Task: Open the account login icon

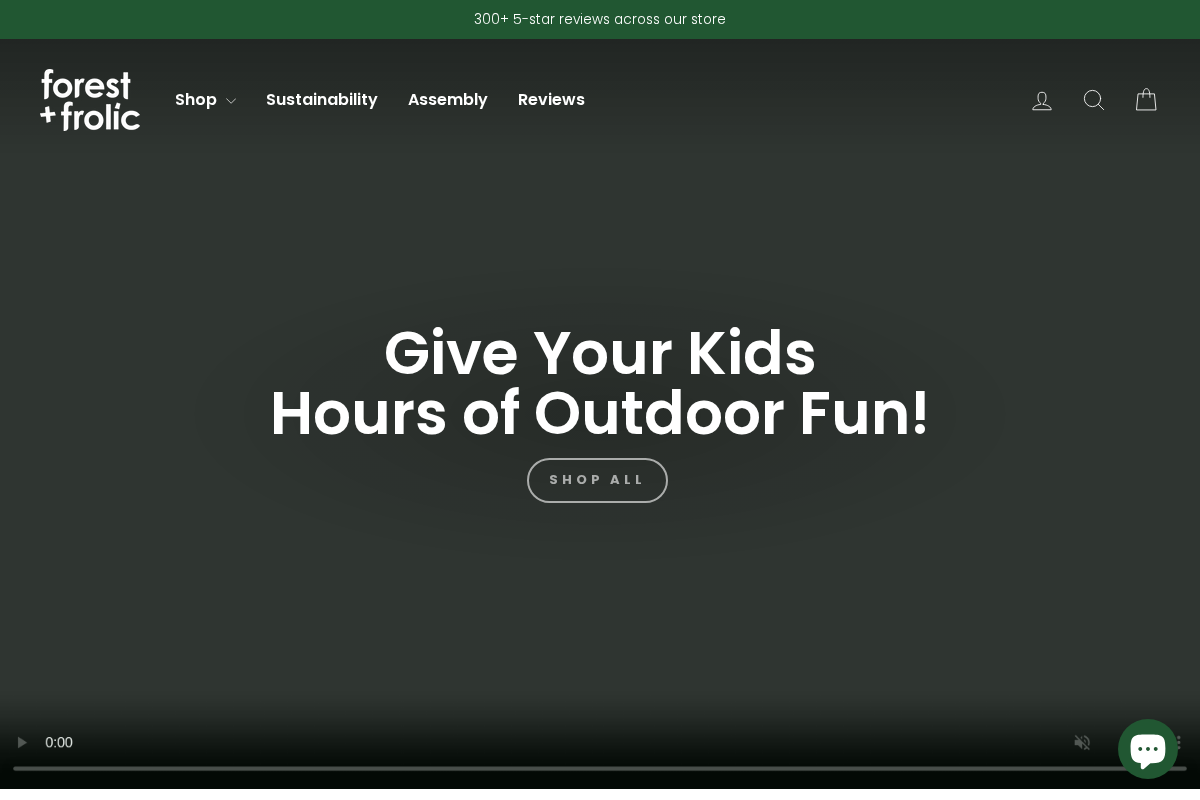Action: click(1042, 100)
